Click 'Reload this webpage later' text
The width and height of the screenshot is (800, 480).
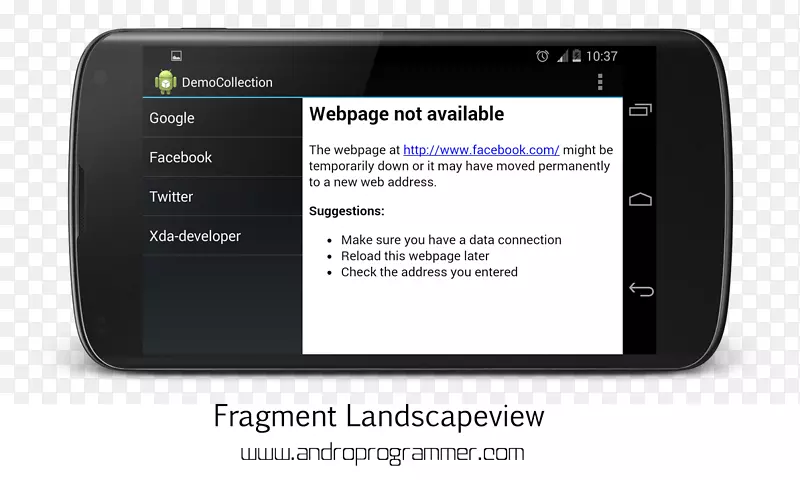[415, 256]
